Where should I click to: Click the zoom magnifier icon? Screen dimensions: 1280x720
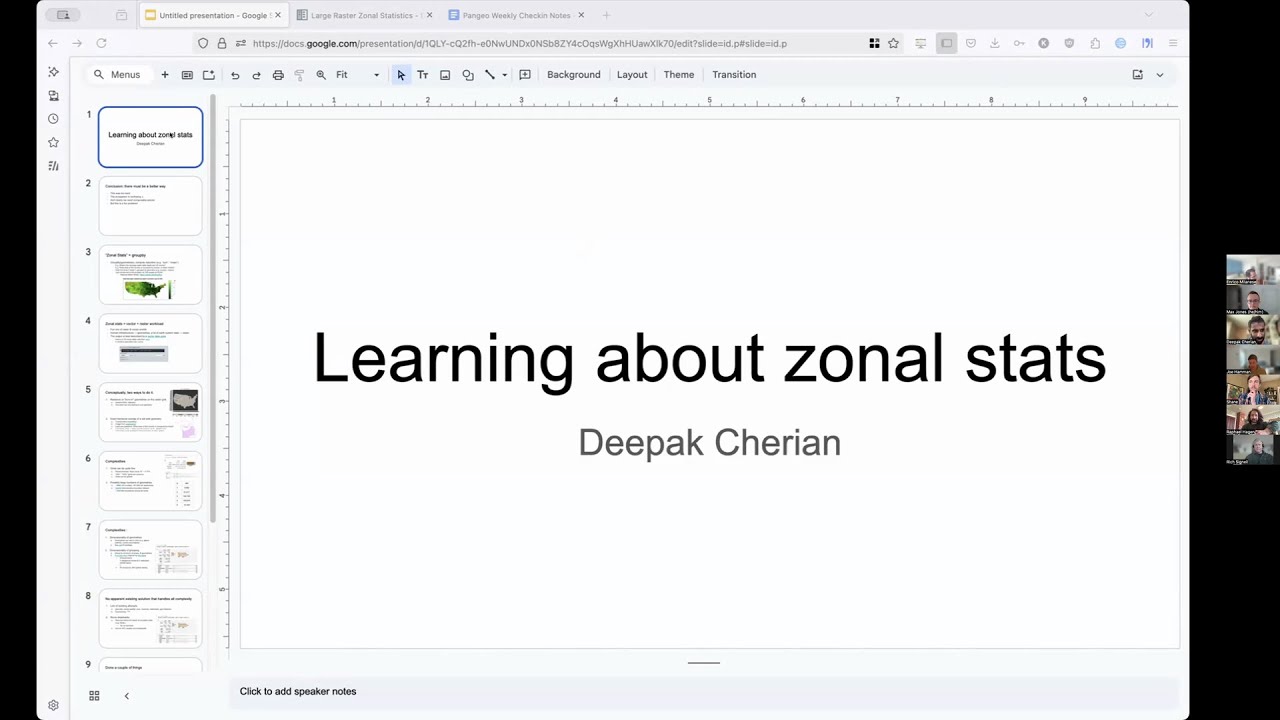pyautogui.click(x=321, y=75)
